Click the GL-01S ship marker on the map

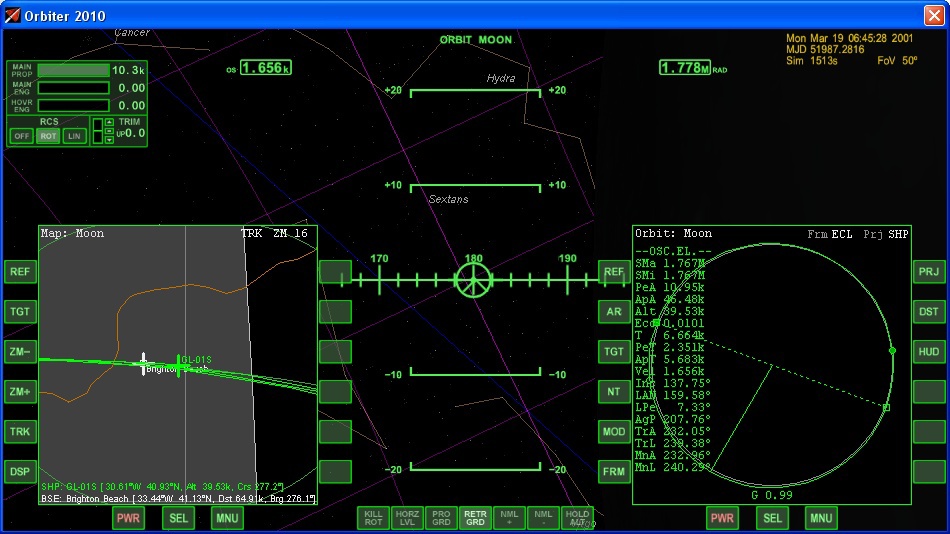[178, 365]
